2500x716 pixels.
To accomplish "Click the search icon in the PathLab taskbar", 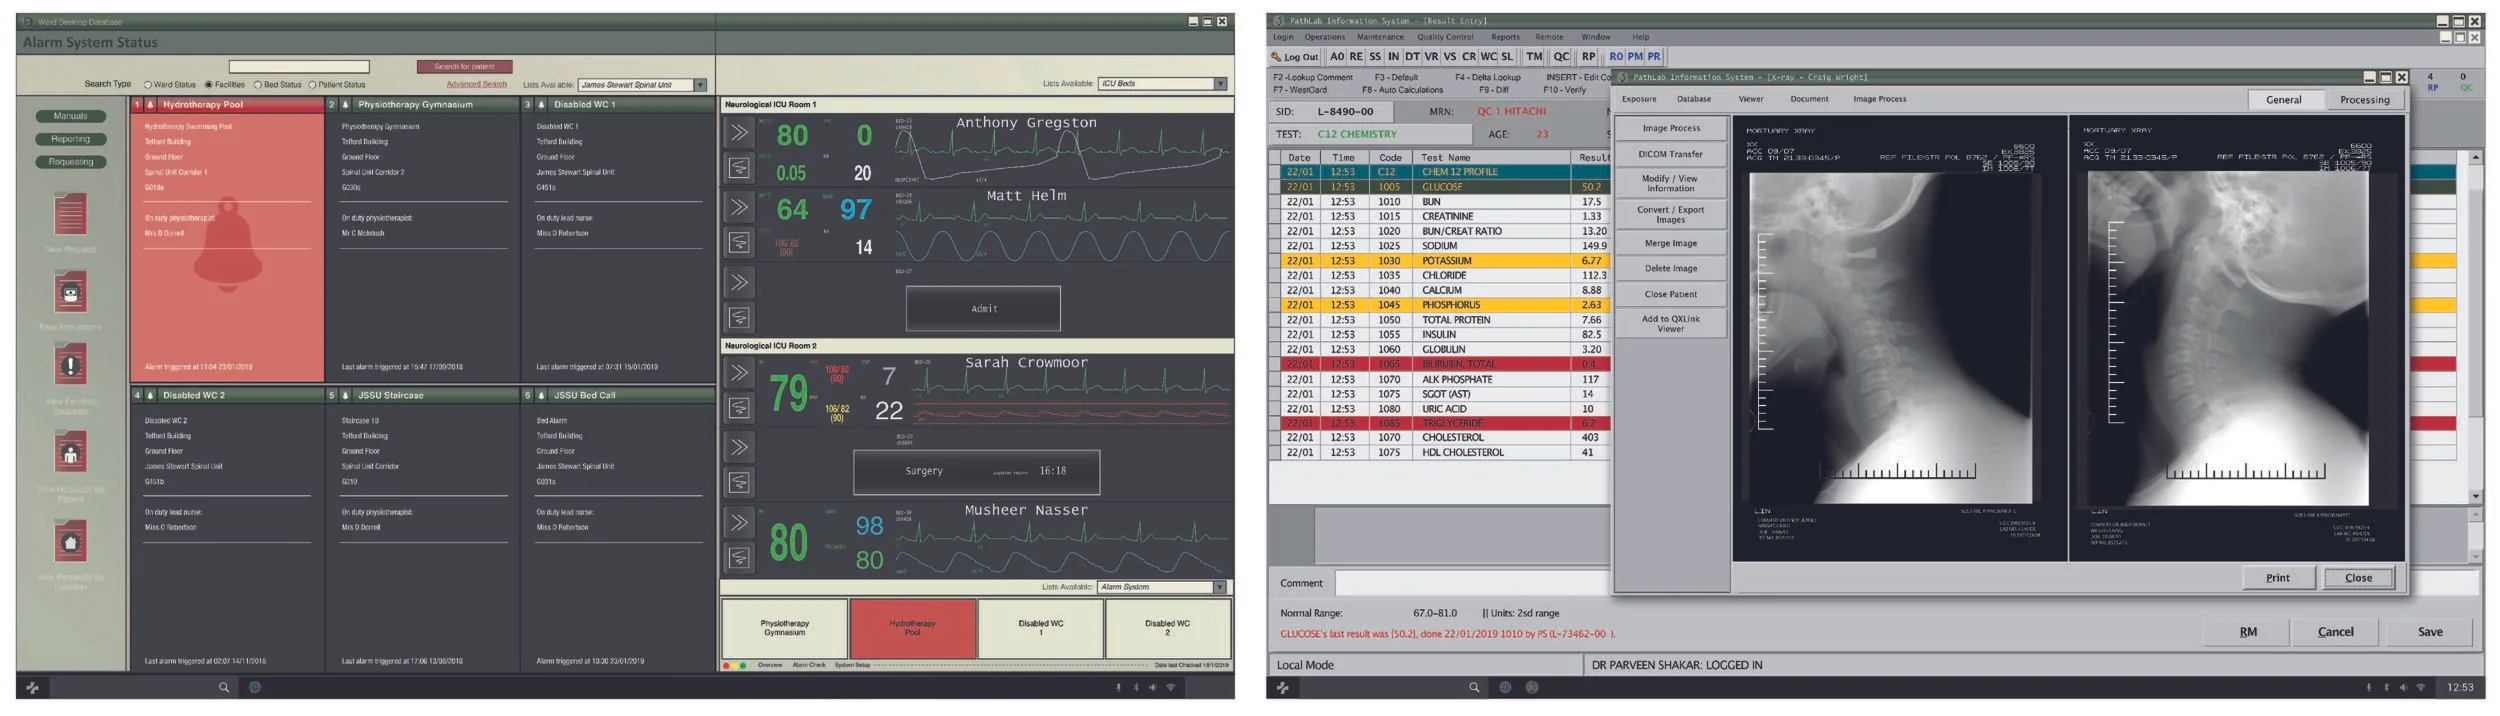I will click(x=1474, y=687).
